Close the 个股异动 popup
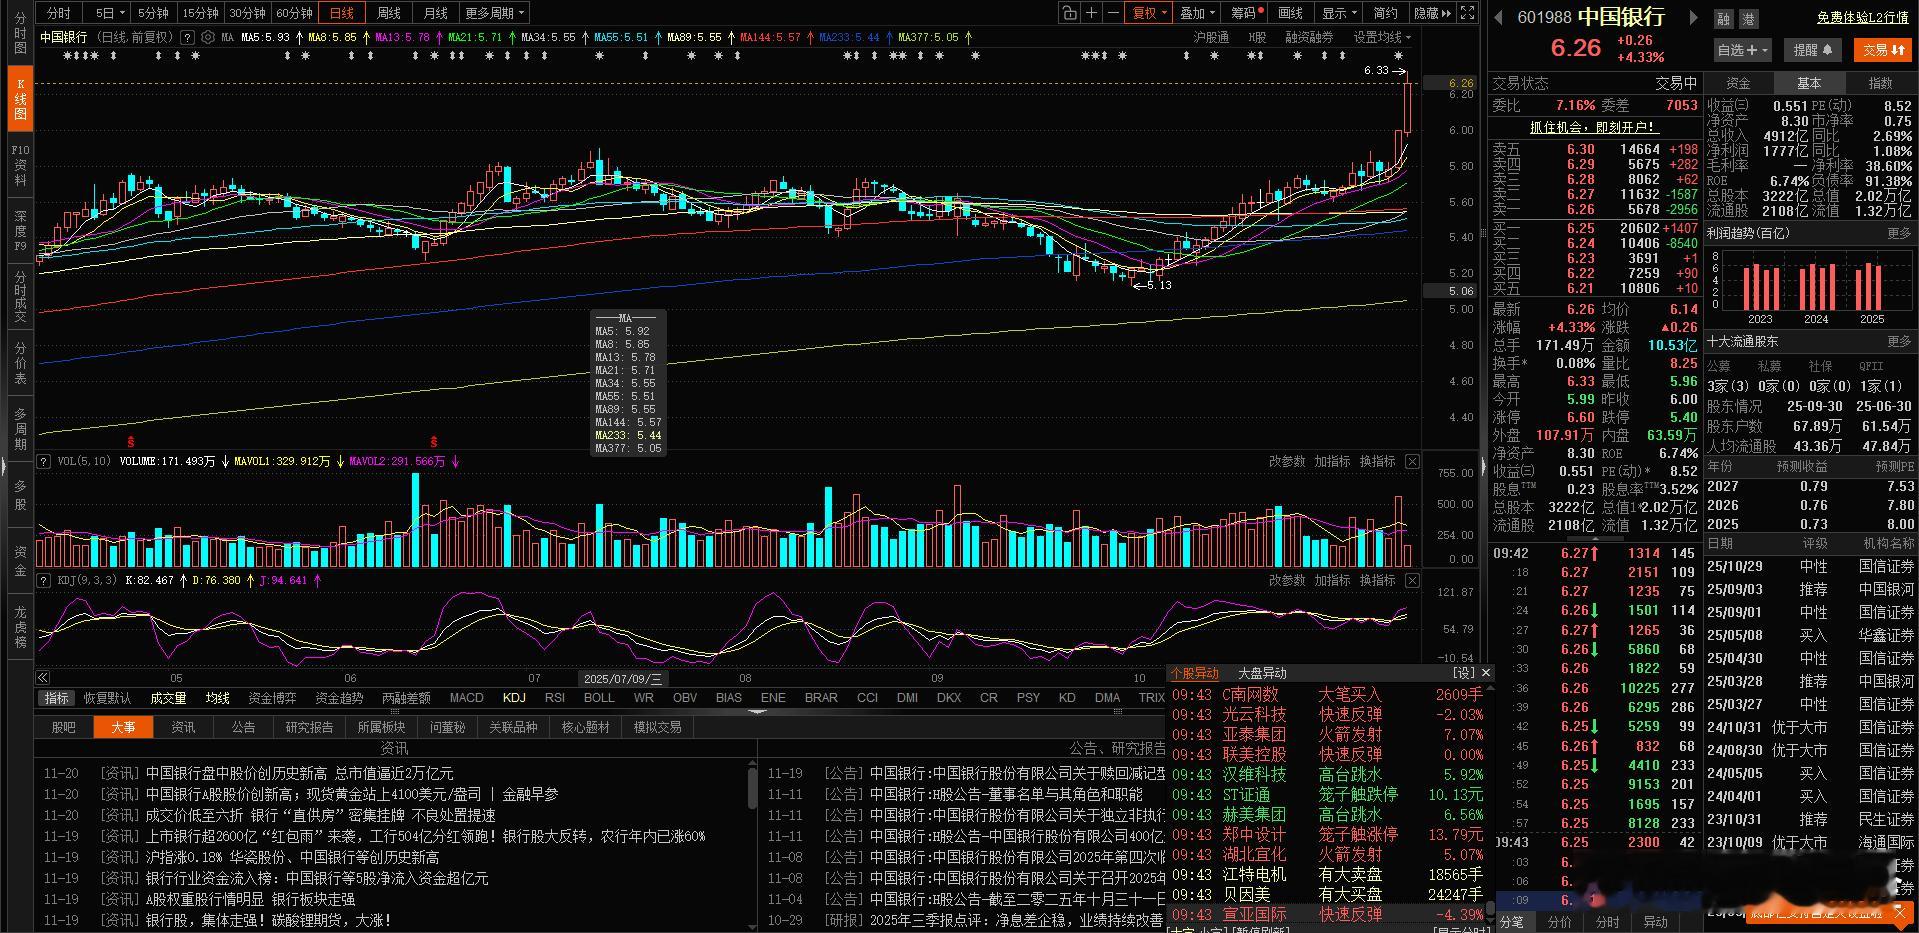The height and width of the screenshot is (933, 1919). point(1485,673)
